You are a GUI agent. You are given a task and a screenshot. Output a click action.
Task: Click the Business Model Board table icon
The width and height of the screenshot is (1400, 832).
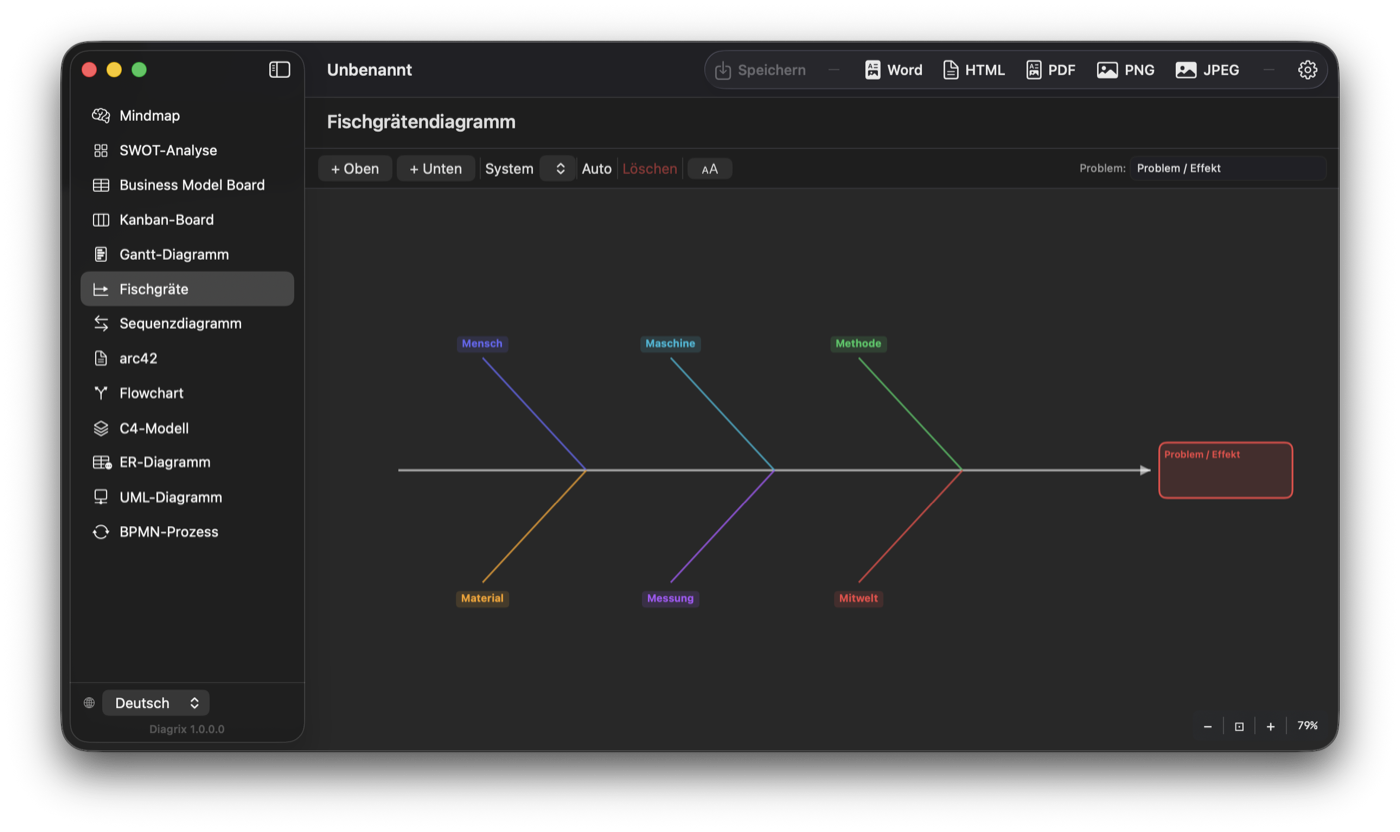[101, 185]
